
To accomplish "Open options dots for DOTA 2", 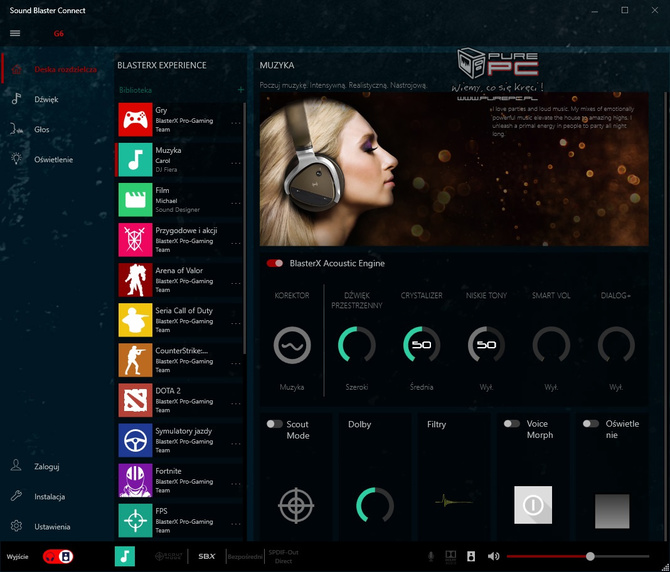I will [x=235, y=404].
